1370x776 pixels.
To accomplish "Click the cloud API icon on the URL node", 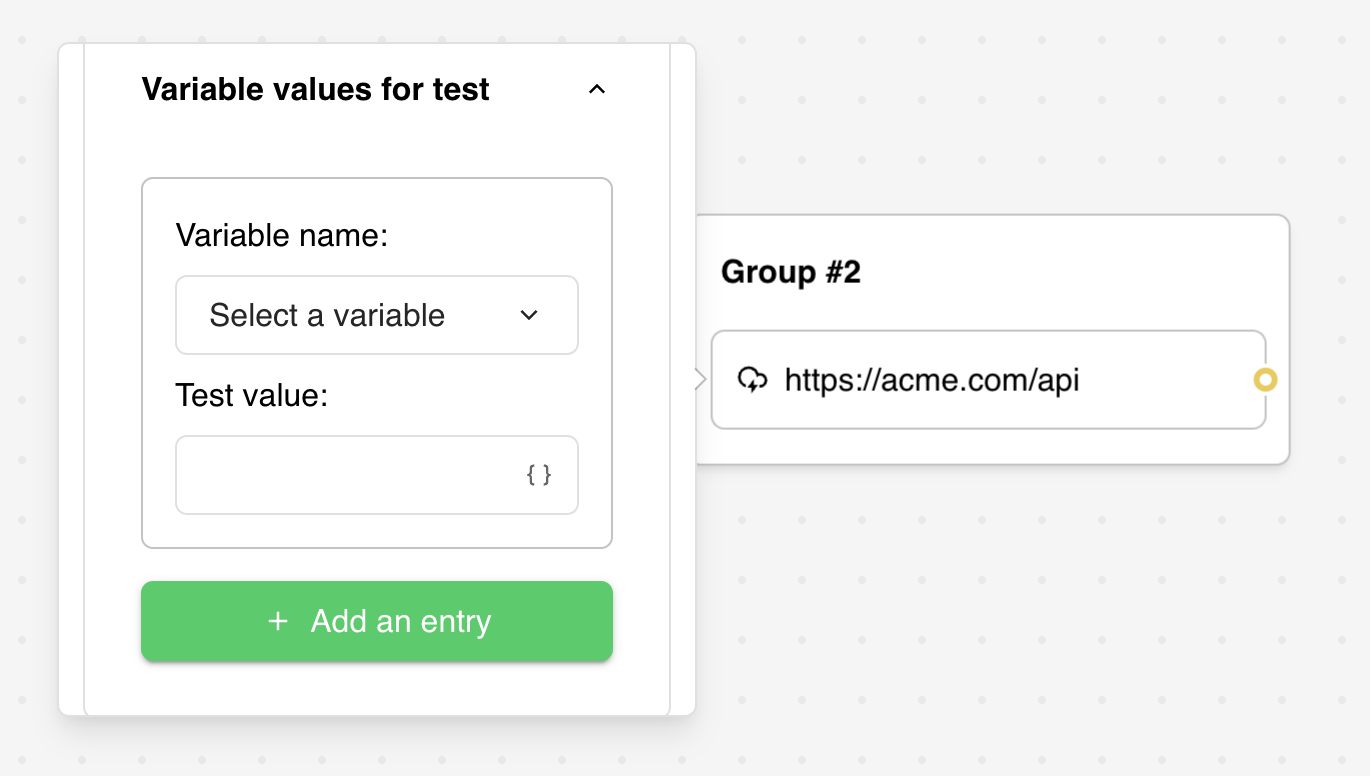I will point(753,381).
